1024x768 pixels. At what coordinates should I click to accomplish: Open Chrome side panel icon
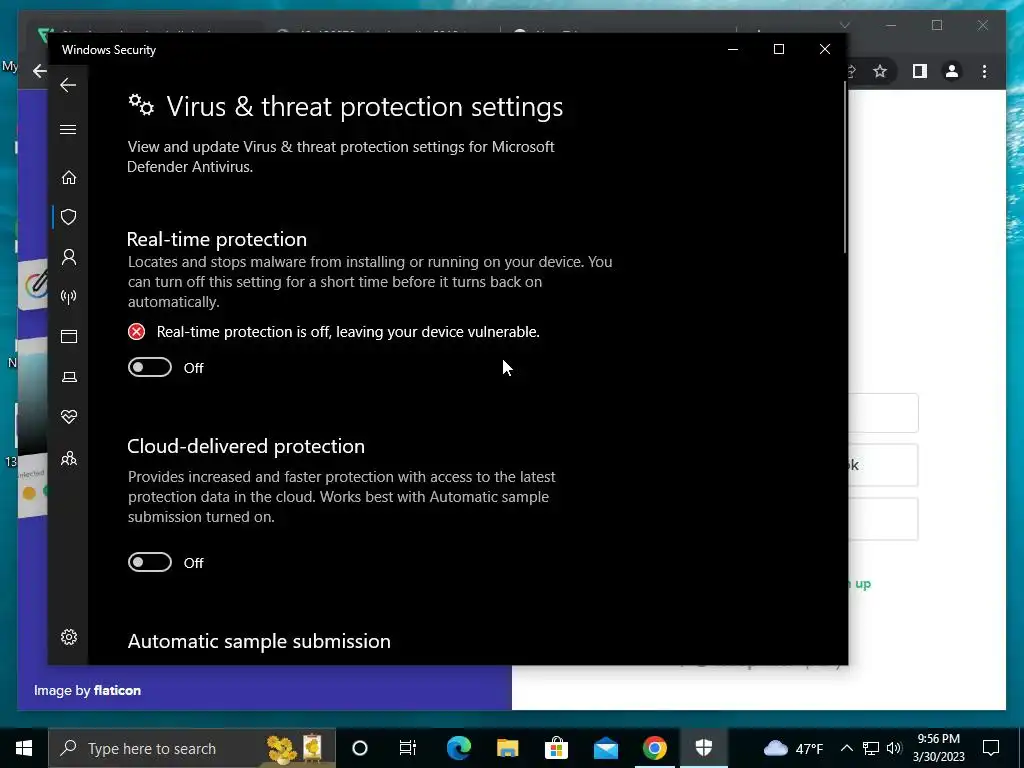[920, 71]
